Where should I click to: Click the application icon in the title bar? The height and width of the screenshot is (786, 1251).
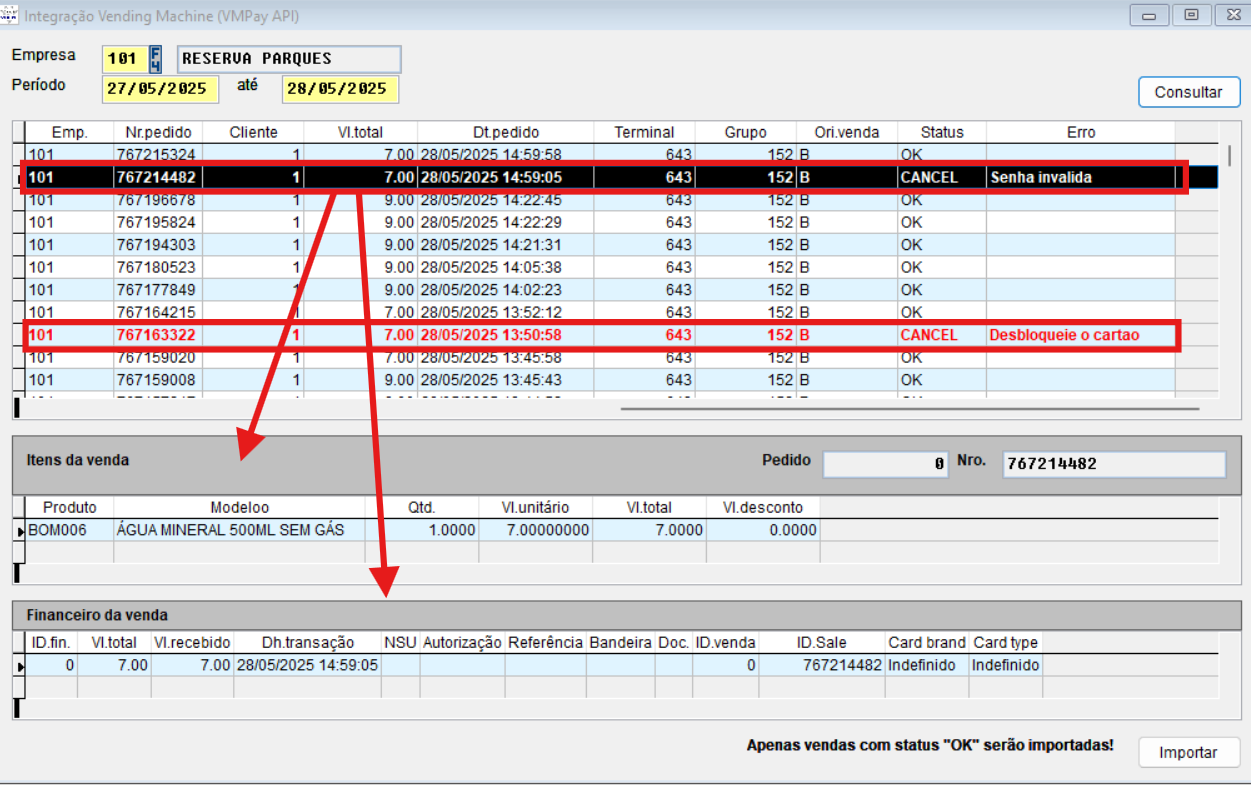(x=10, y=16)
